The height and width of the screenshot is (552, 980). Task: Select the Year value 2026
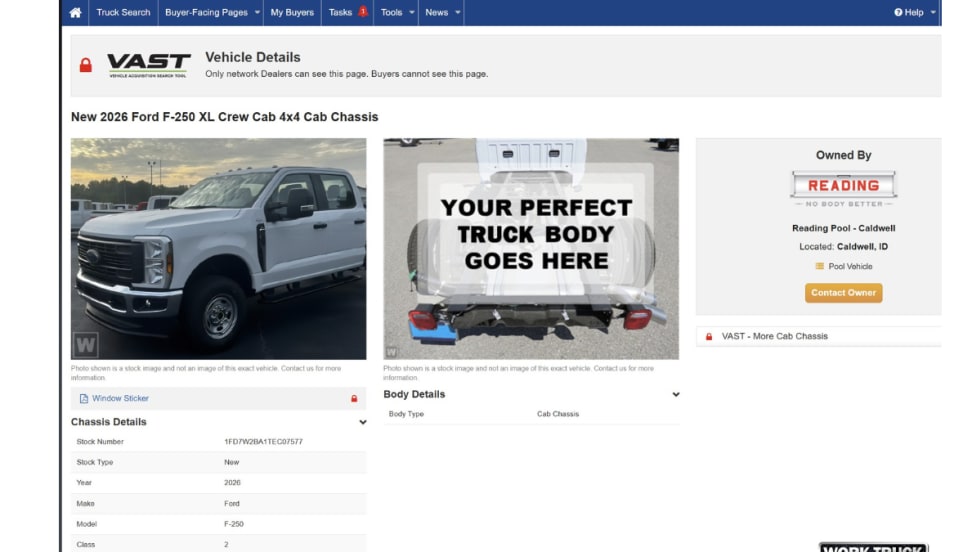[232, 483]
